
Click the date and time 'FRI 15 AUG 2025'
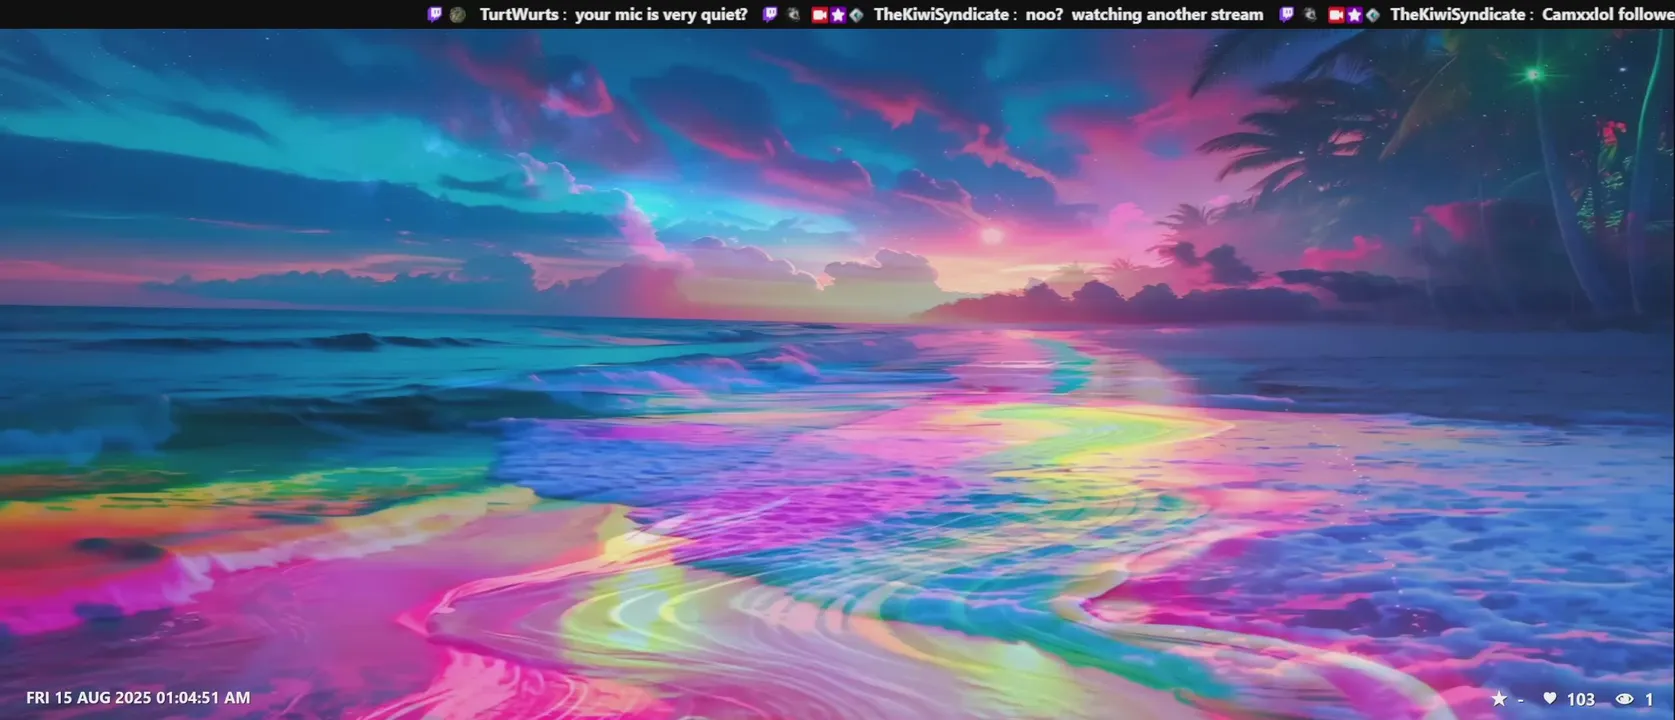[138, 698]
